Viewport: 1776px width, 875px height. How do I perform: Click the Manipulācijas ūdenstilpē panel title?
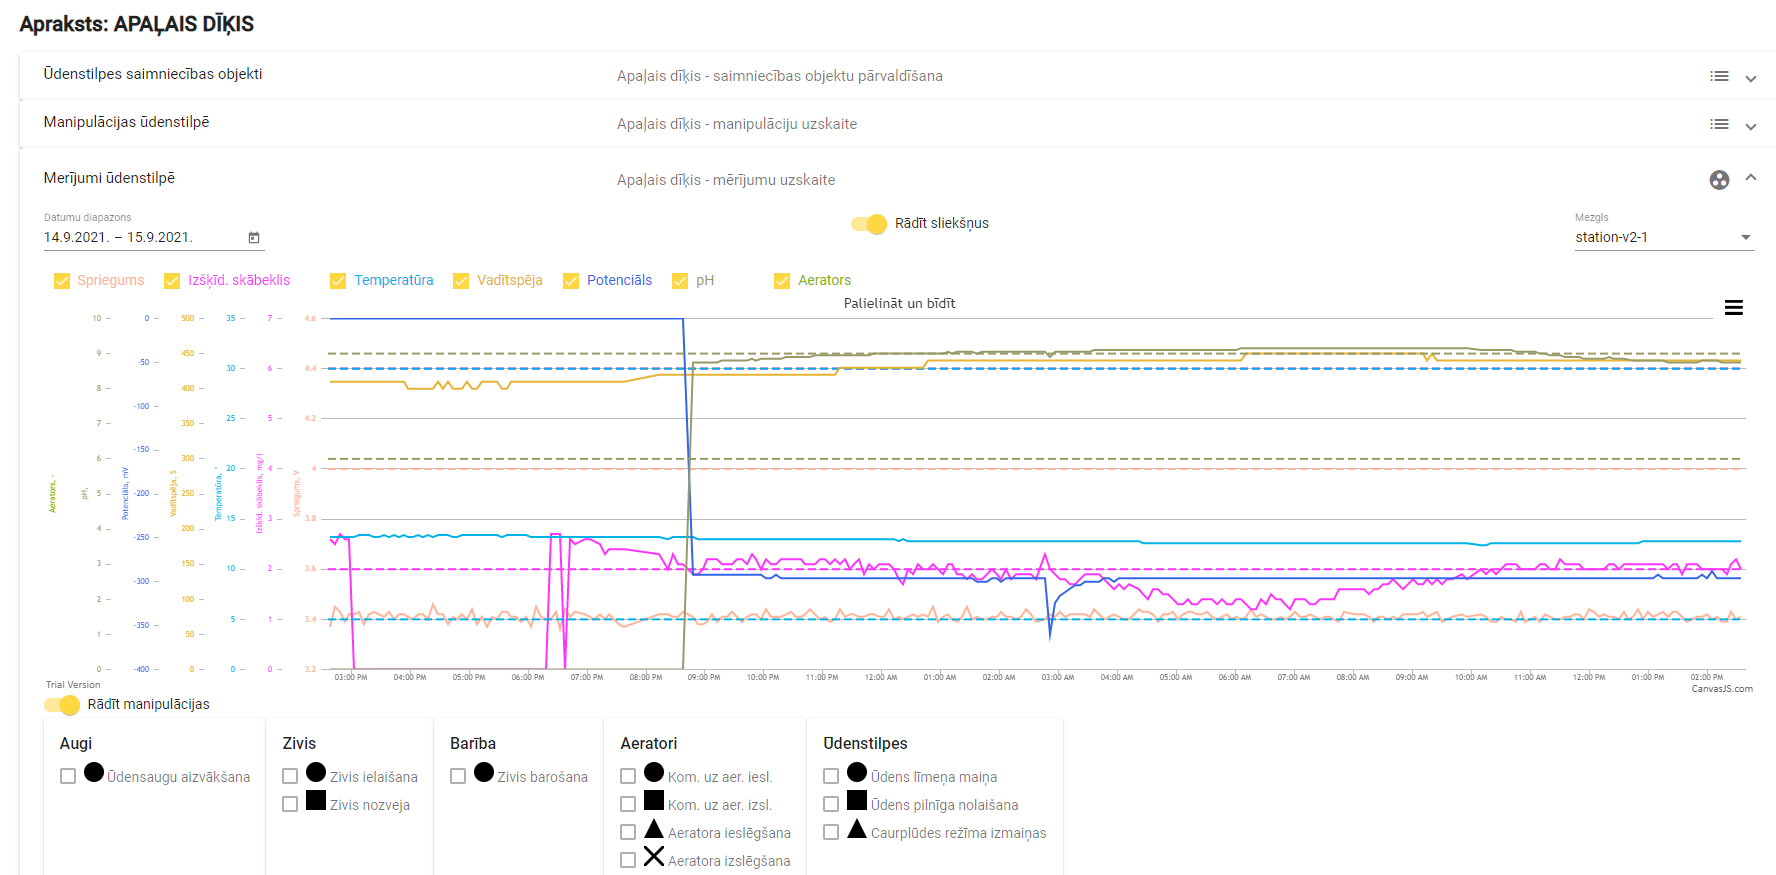point(126,122)
